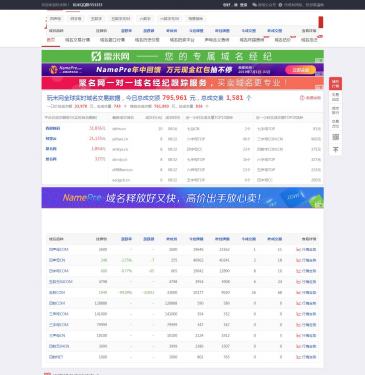
Task: Click the red button atop the floating sidebar
Action: click(x=335, y=83)
